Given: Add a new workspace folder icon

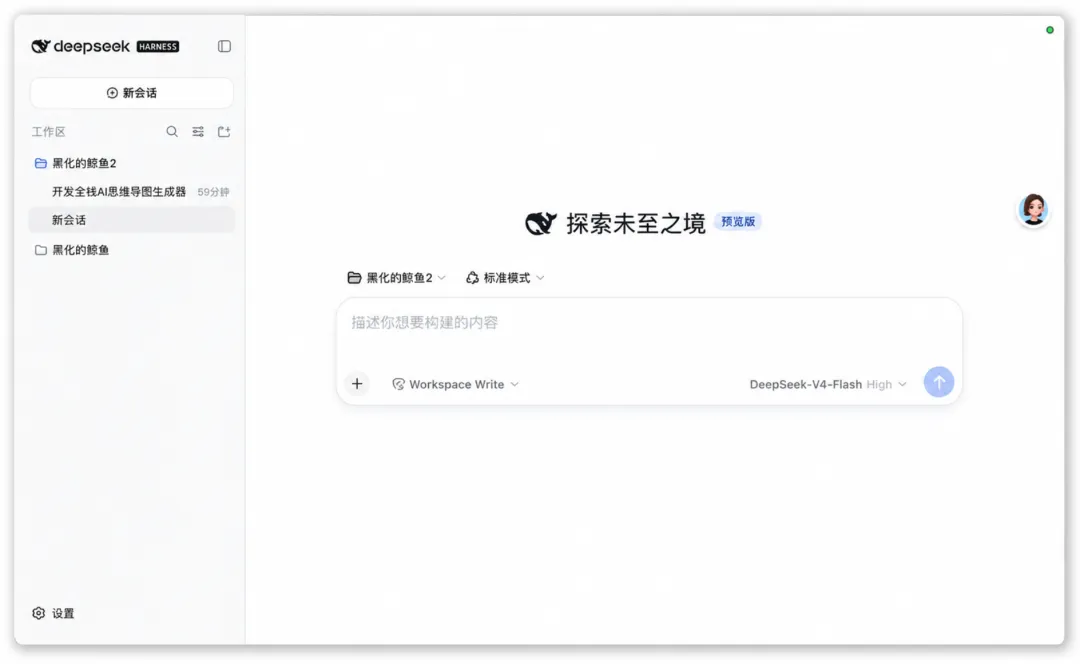Looking at the screenshot, I should tap(224, 132).
